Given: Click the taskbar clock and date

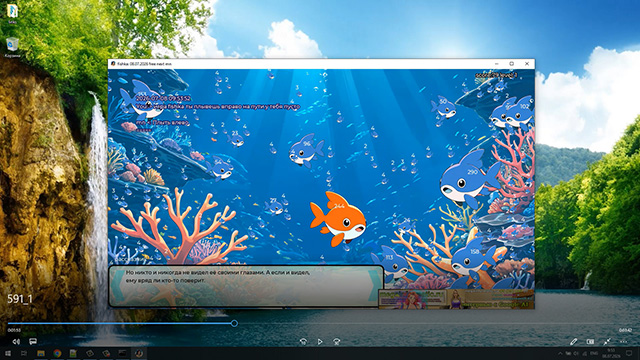Looking at the screenshot, I should (611, 353).
